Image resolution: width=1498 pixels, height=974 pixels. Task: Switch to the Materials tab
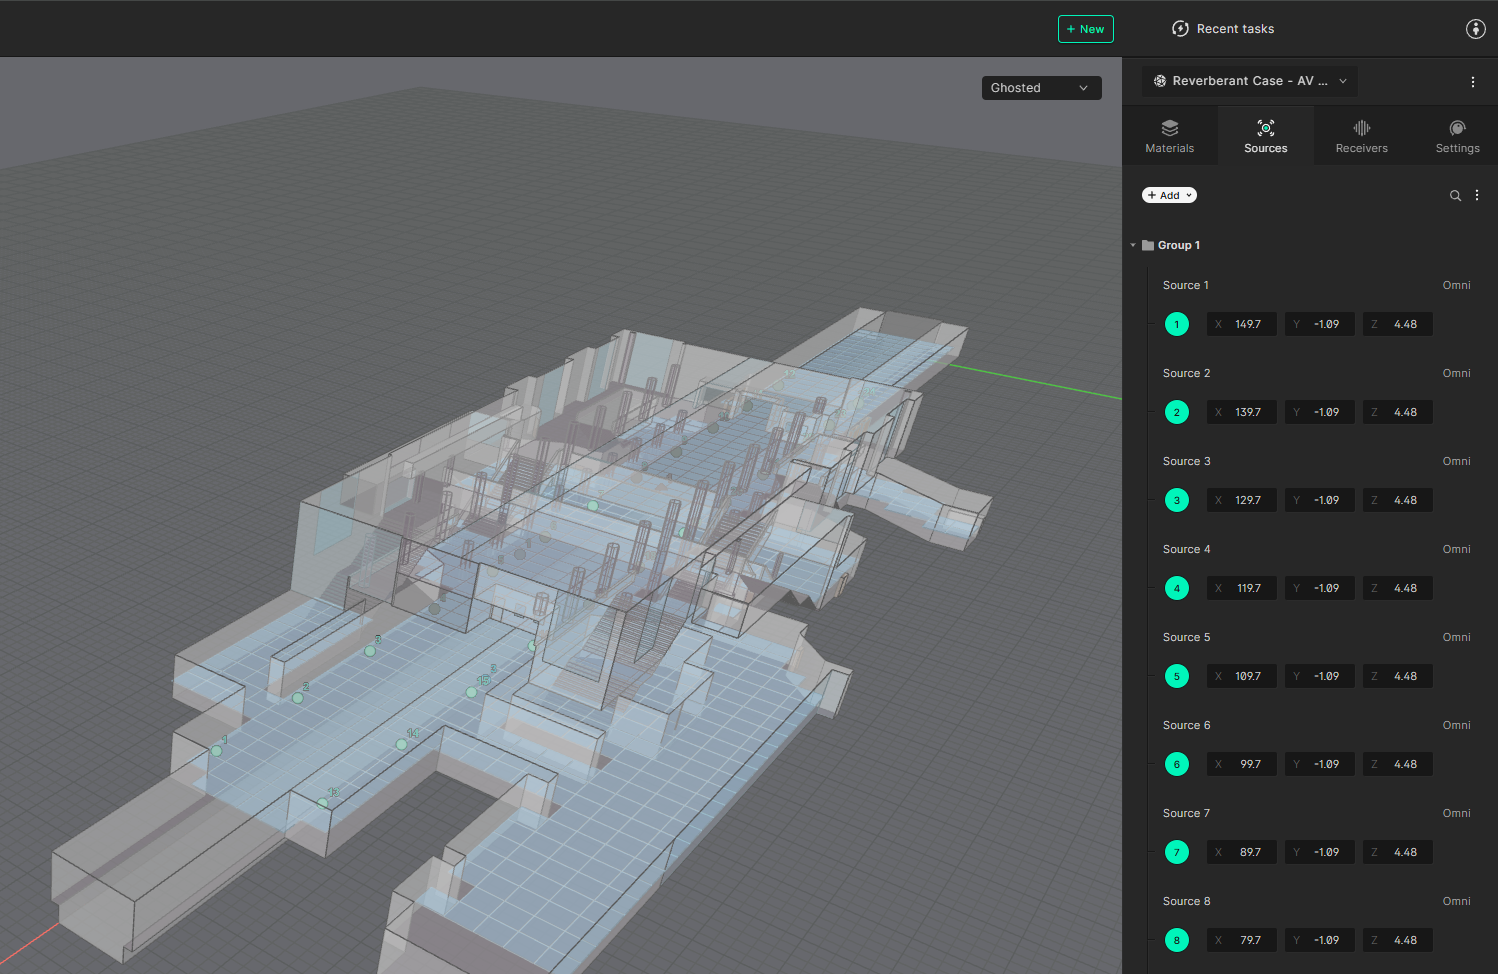1169,137
